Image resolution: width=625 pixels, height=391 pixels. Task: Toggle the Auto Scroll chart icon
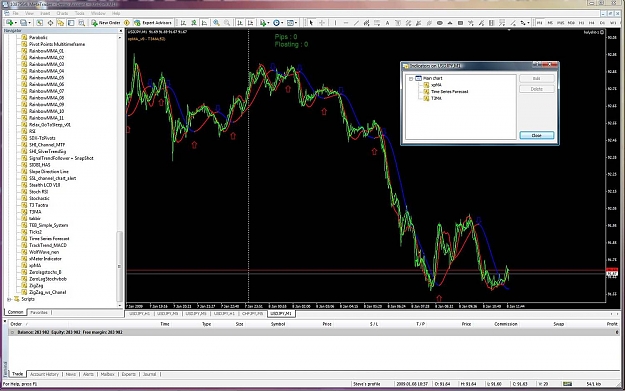(x=240, y=23)
